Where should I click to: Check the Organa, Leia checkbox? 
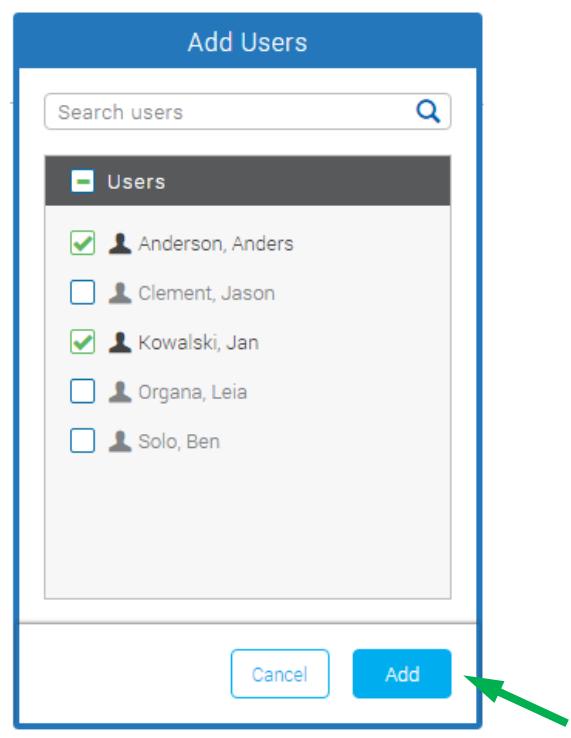[x=82, y=391]
